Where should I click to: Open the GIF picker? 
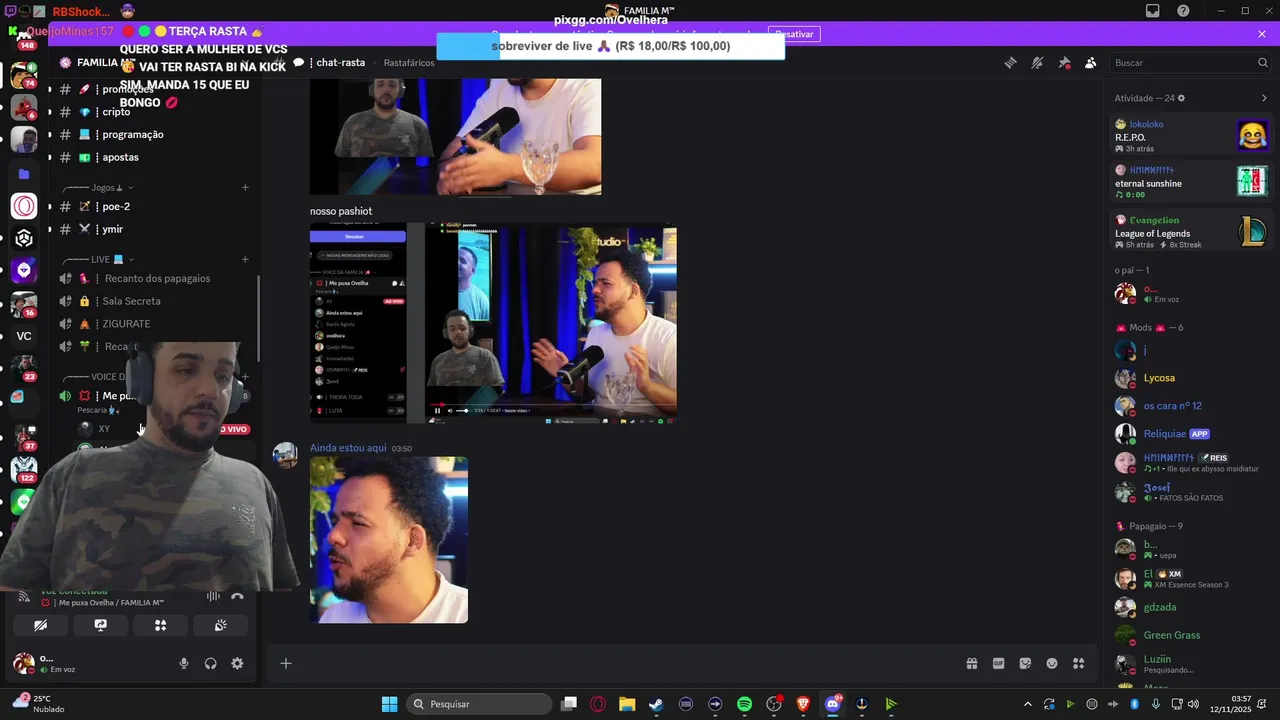click(998, 663)
